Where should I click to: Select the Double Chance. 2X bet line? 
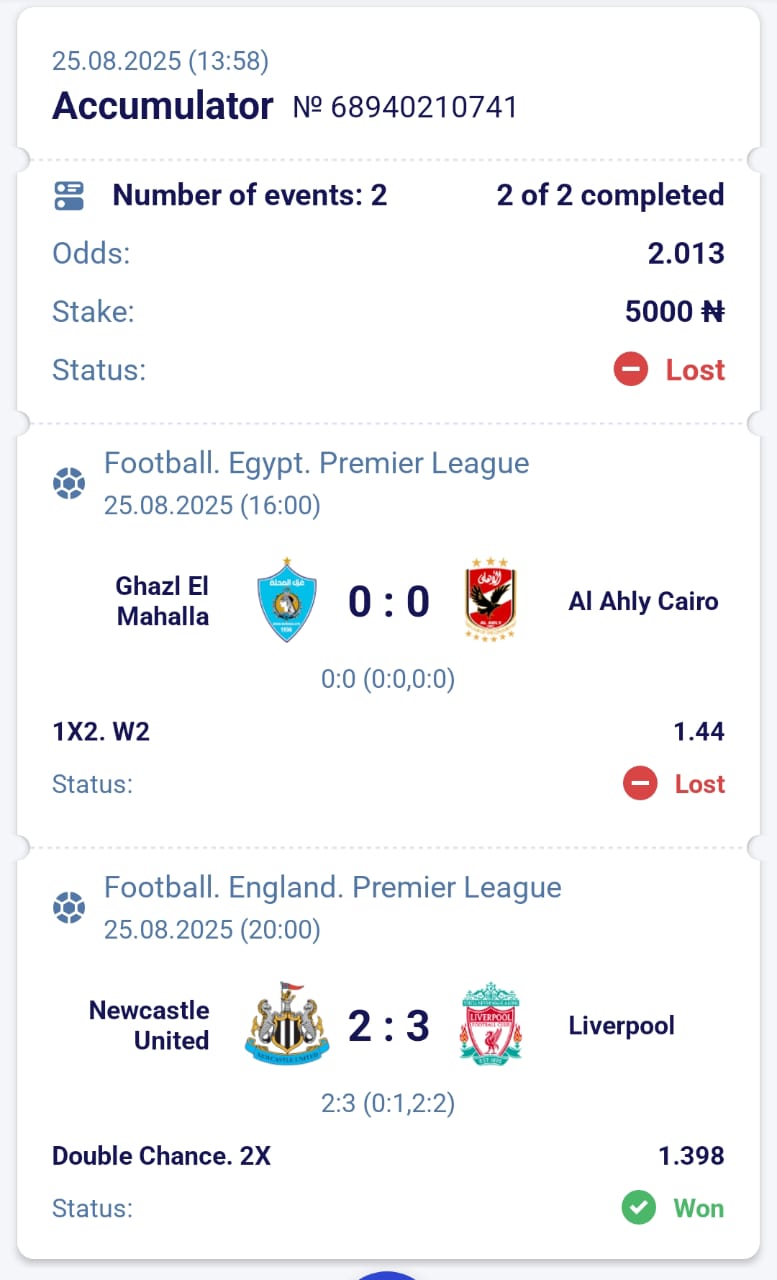pos(161,1156)
